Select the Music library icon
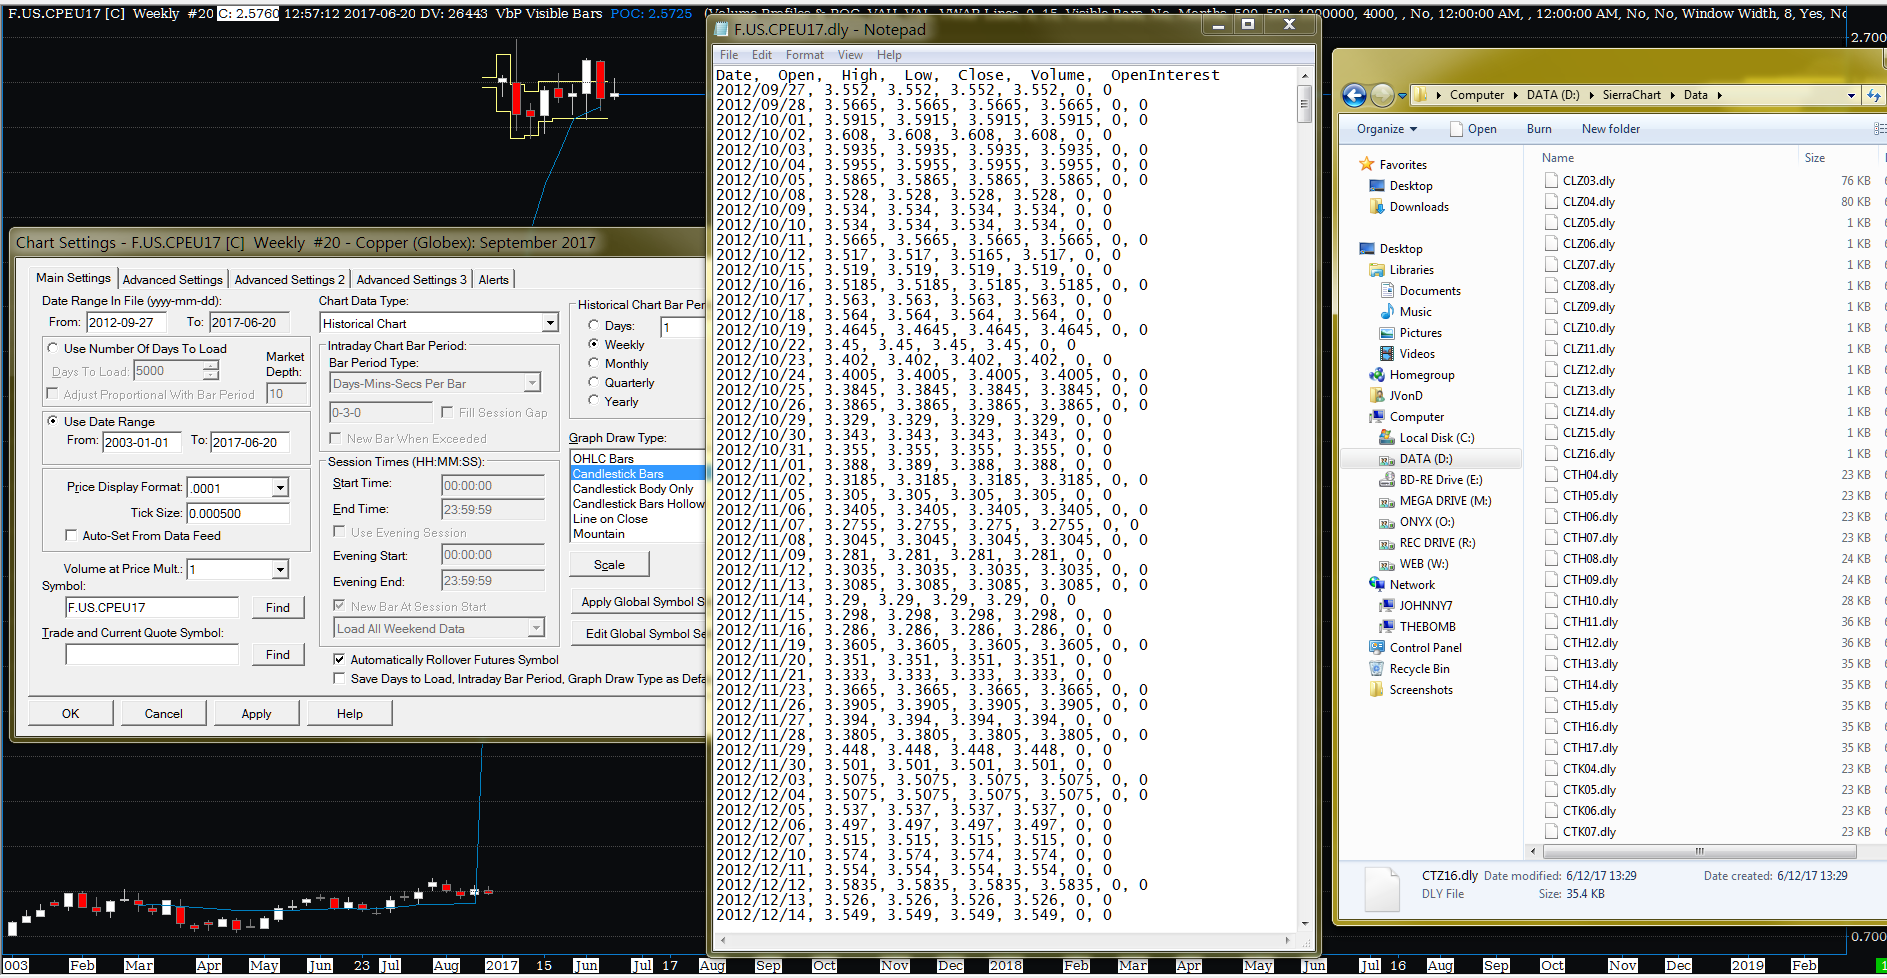 point(1387,312)
